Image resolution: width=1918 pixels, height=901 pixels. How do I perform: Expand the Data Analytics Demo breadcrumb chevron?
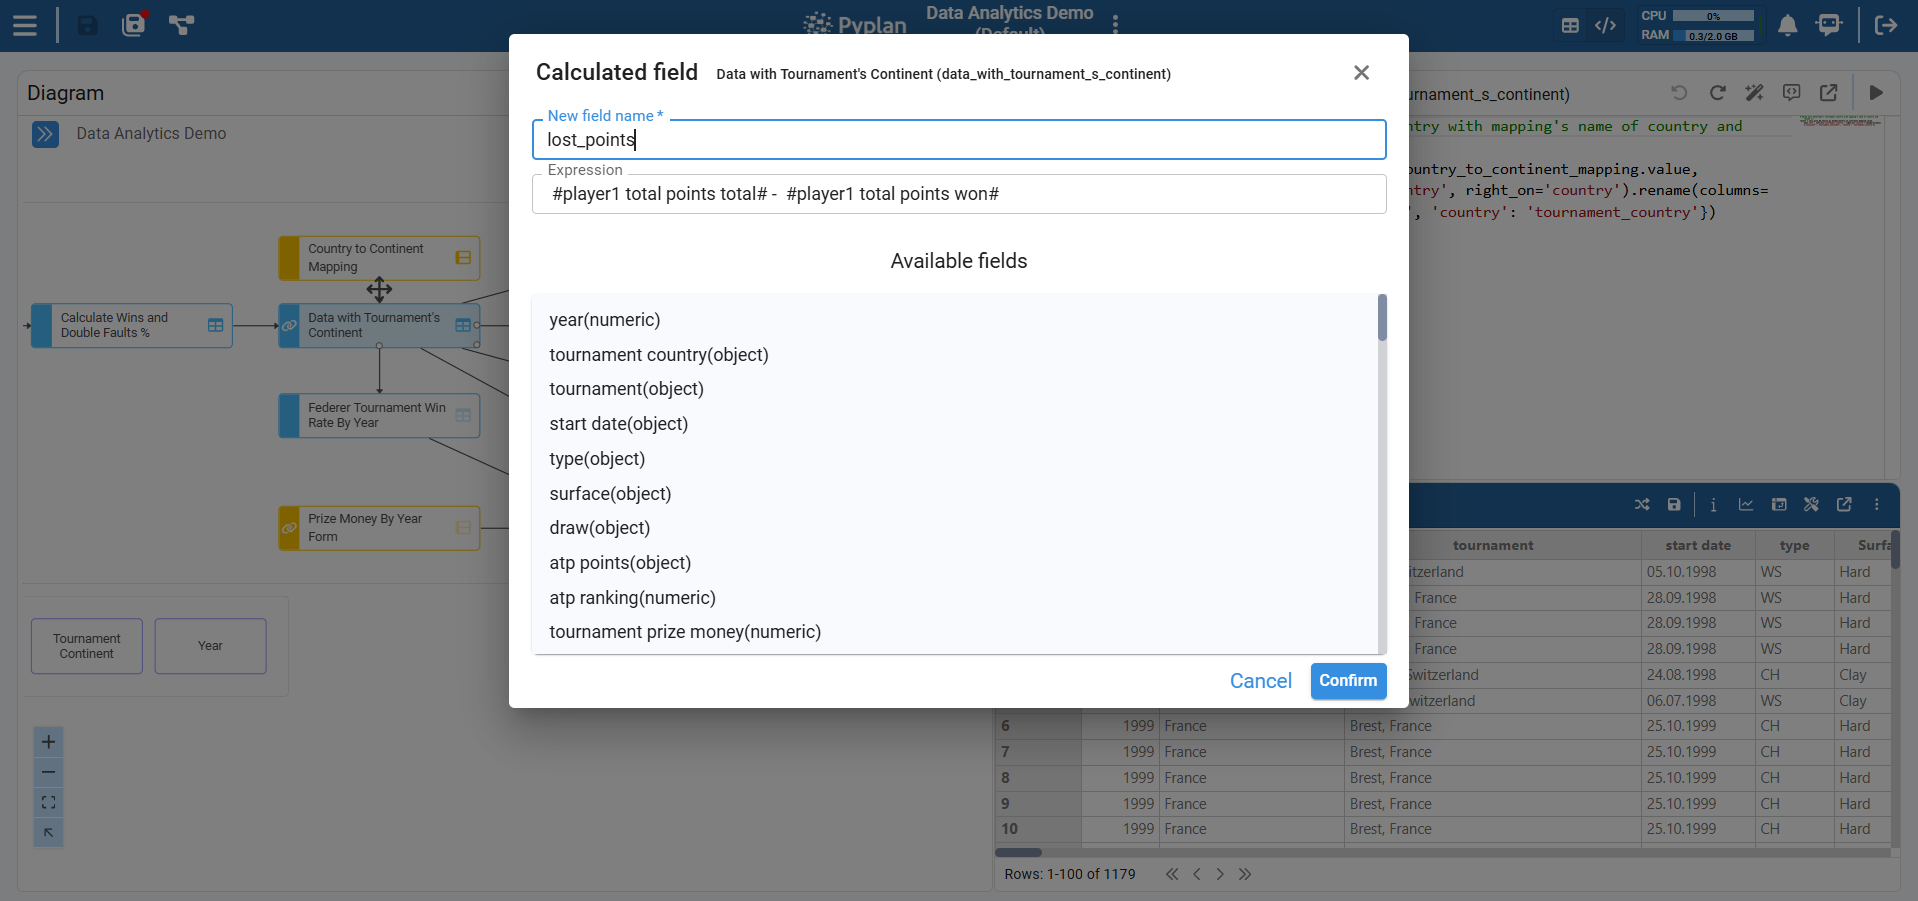point(45,134)
